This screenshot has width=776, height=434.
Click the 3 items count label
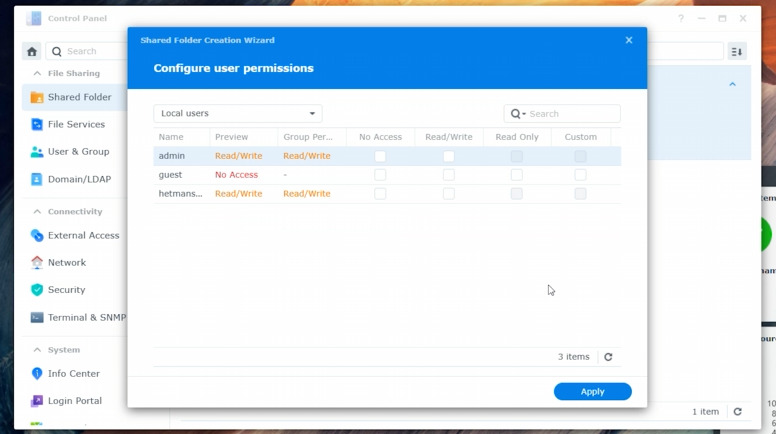click(574, 357)
